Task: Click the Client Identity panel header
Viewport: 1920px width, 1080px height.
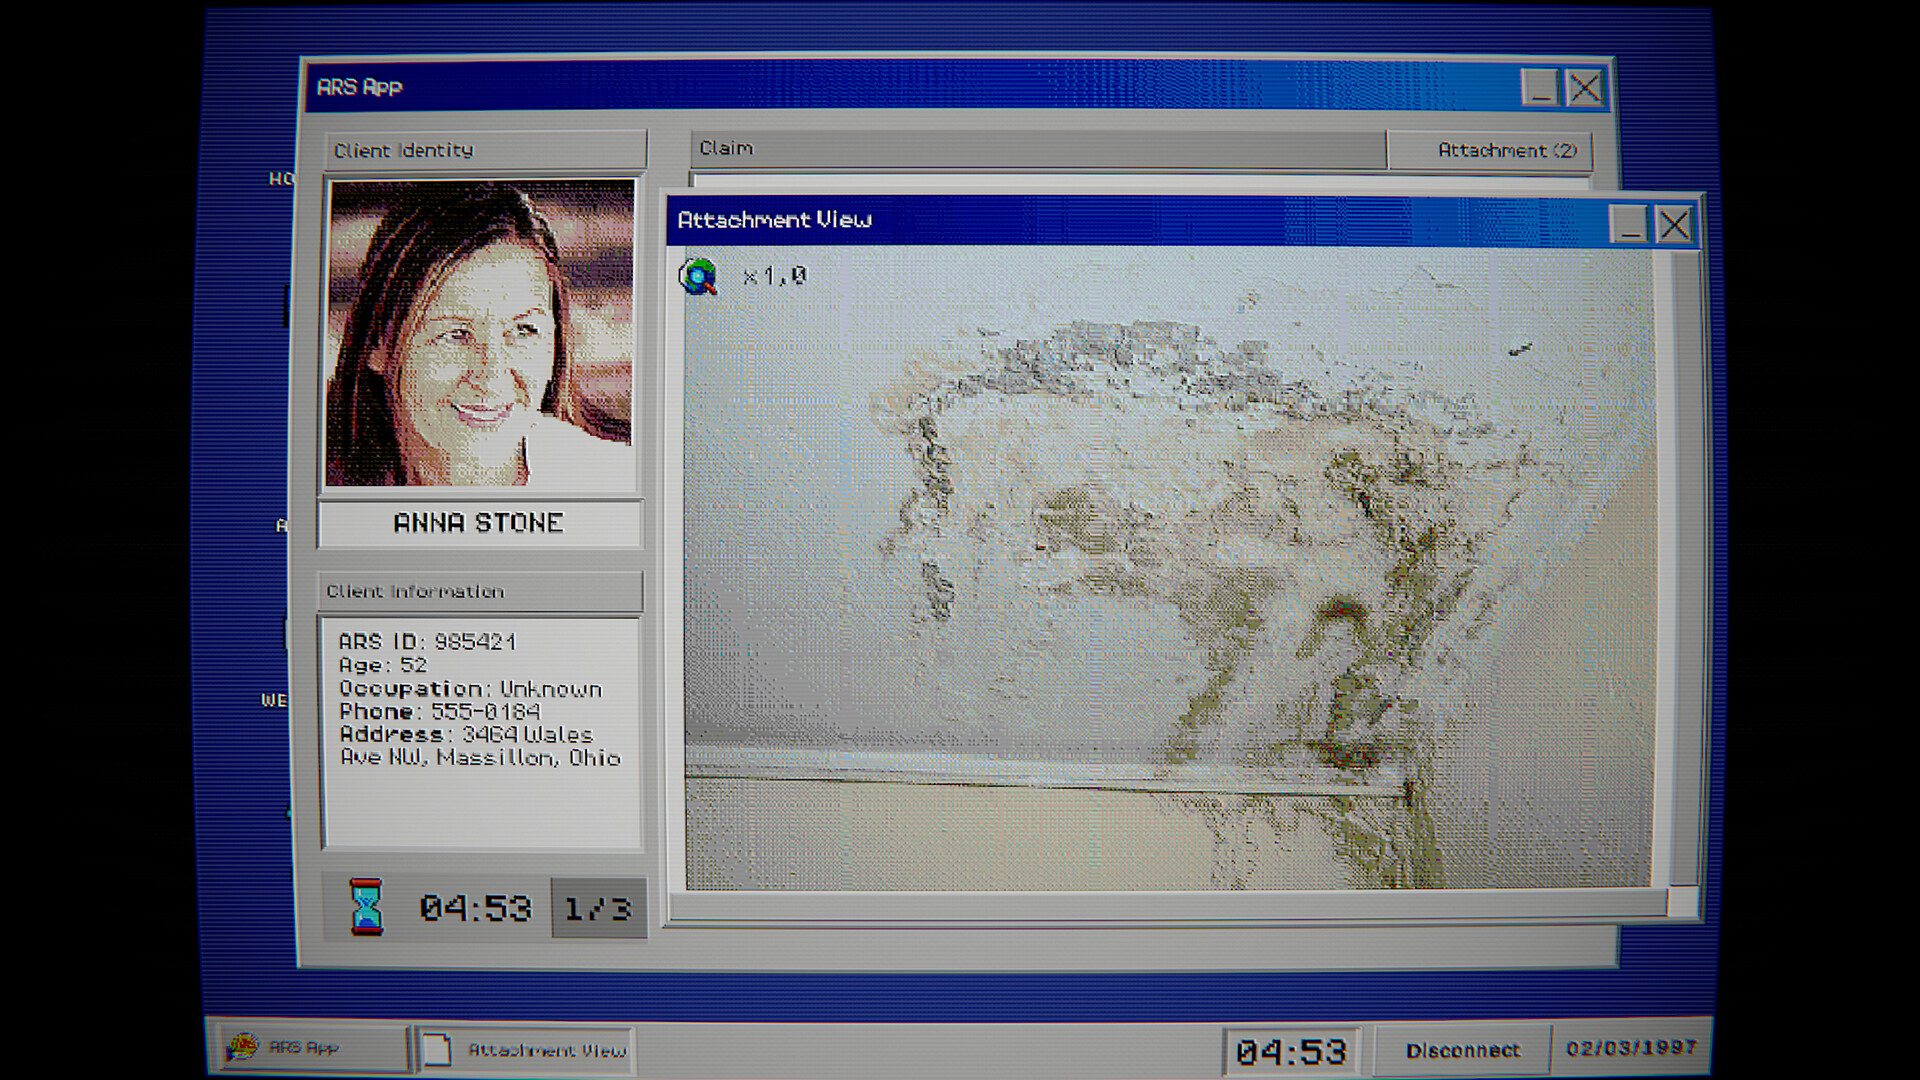Action: (486, 150)
